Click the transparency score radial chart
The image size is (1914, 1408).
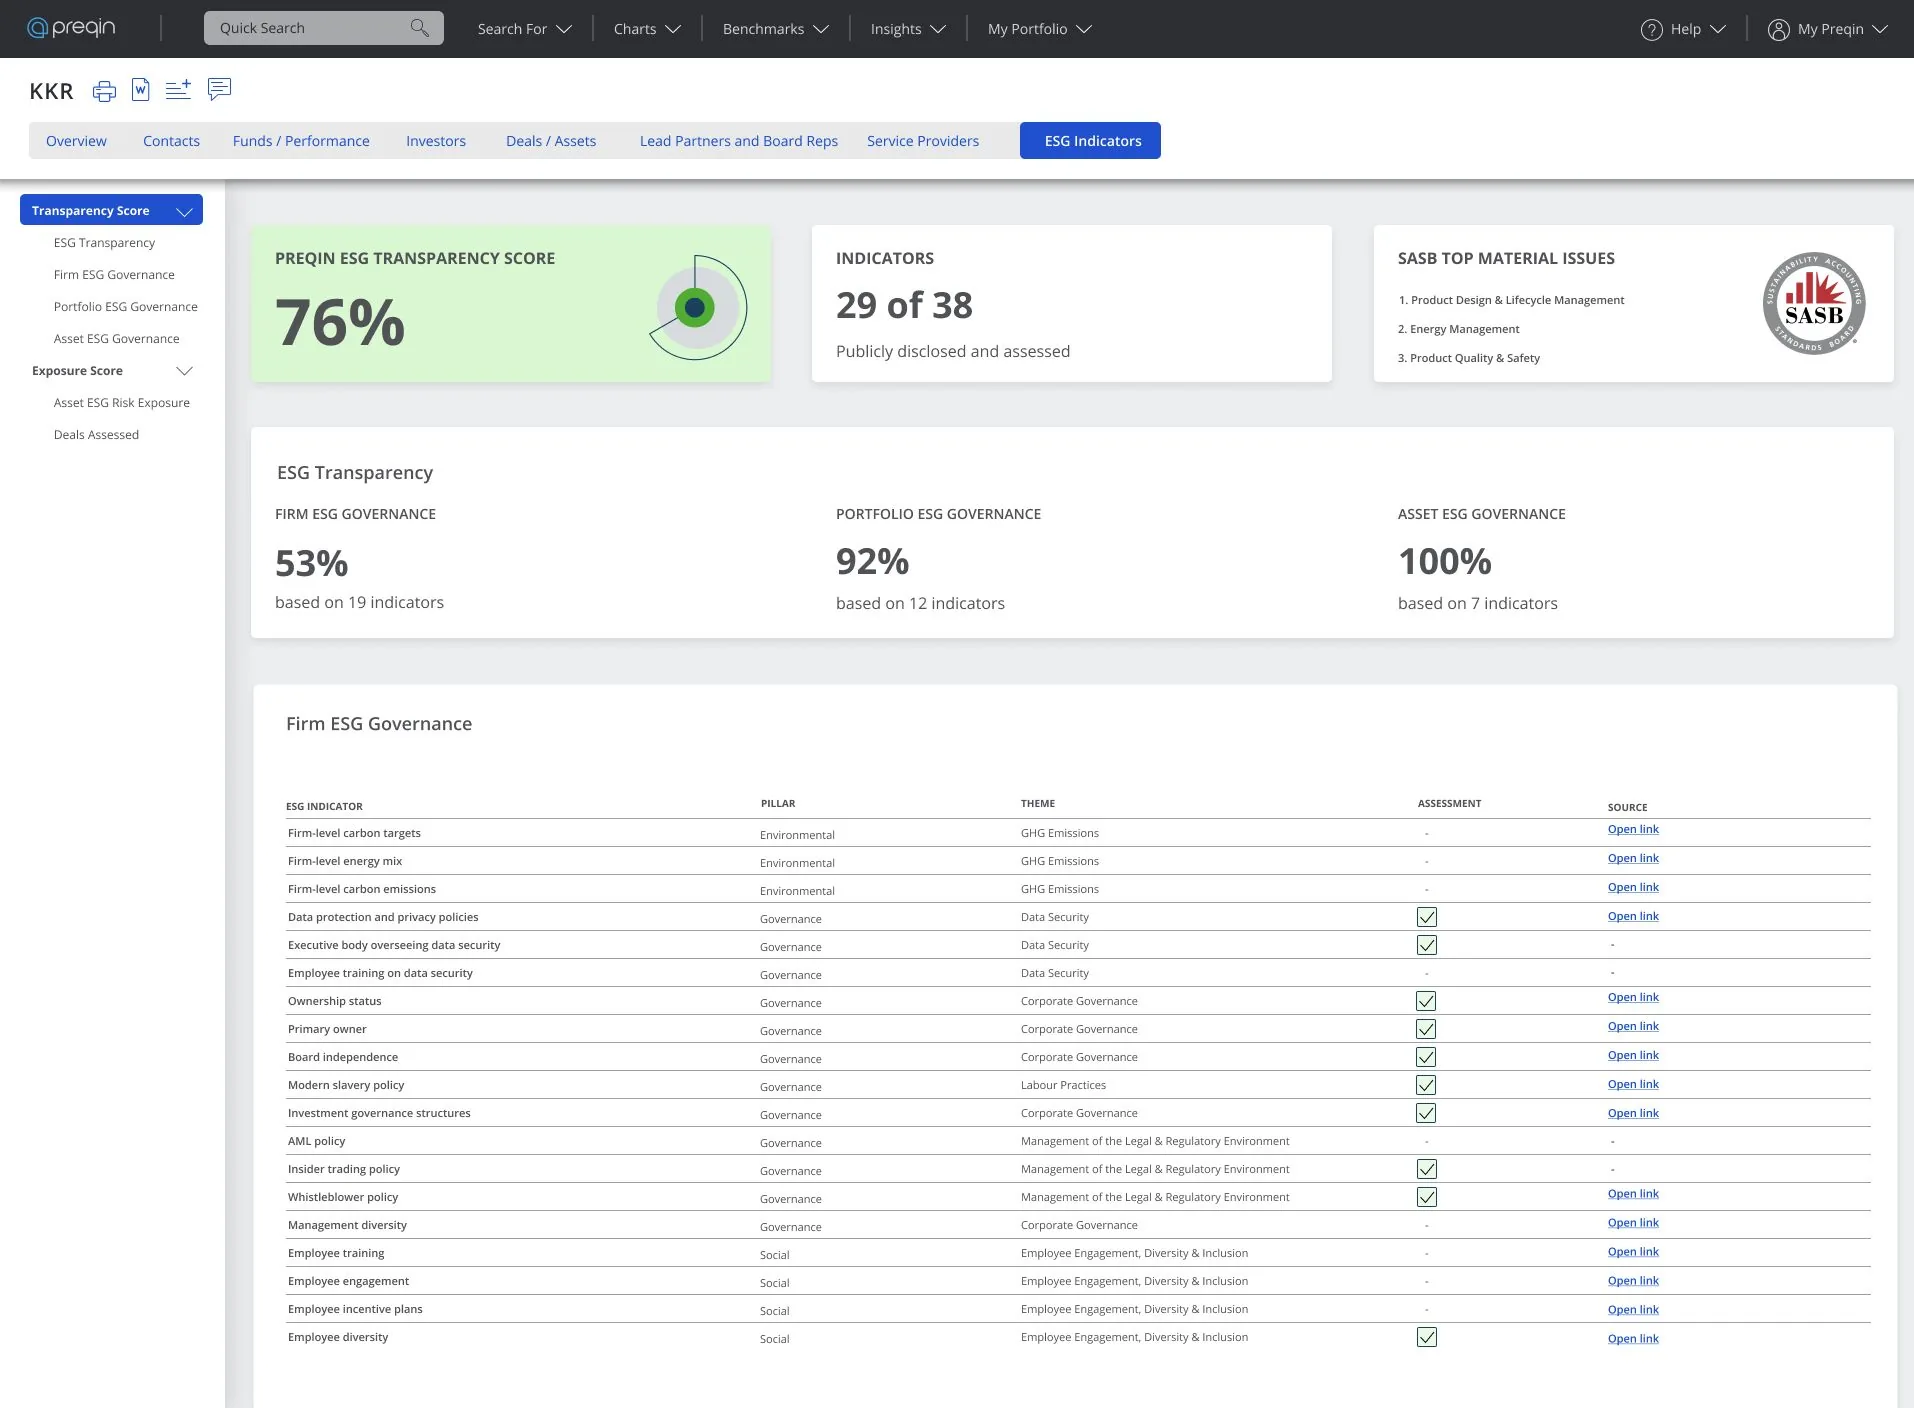[697, 307]
